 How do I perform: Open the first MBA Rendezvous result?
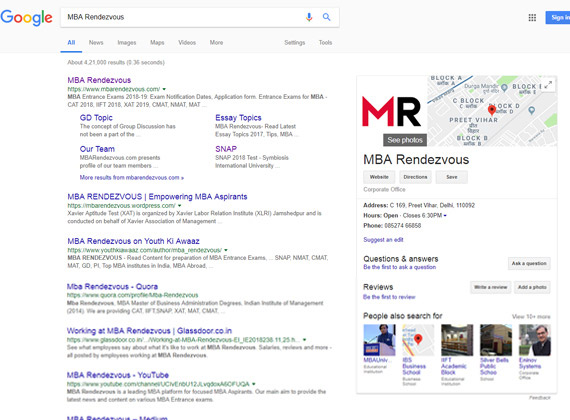pyautogui.click(x=99, y=80)
